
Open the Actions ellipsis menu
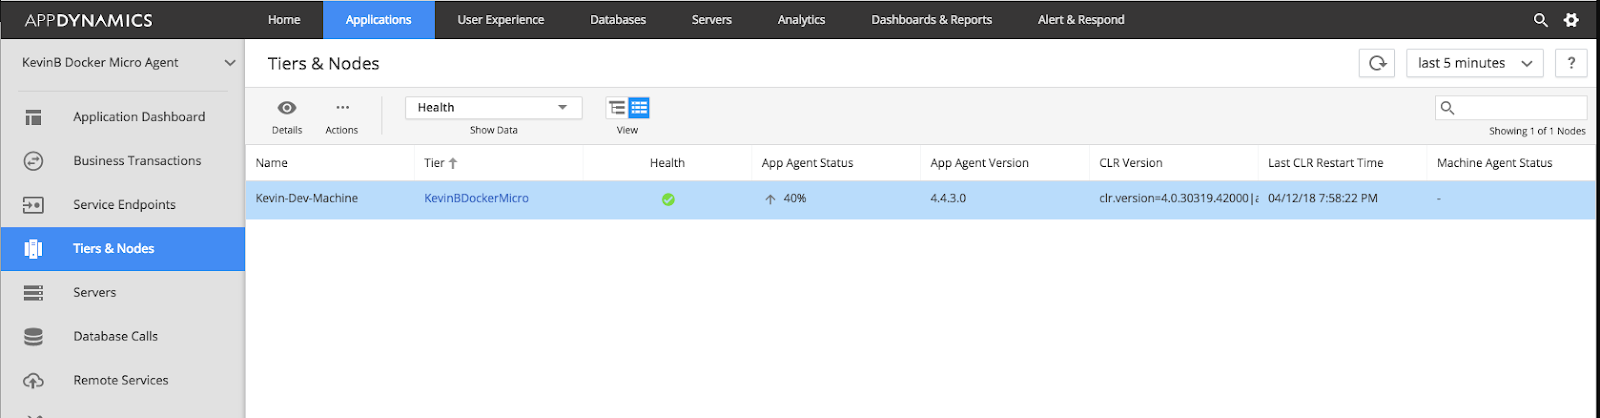(342, 108)
